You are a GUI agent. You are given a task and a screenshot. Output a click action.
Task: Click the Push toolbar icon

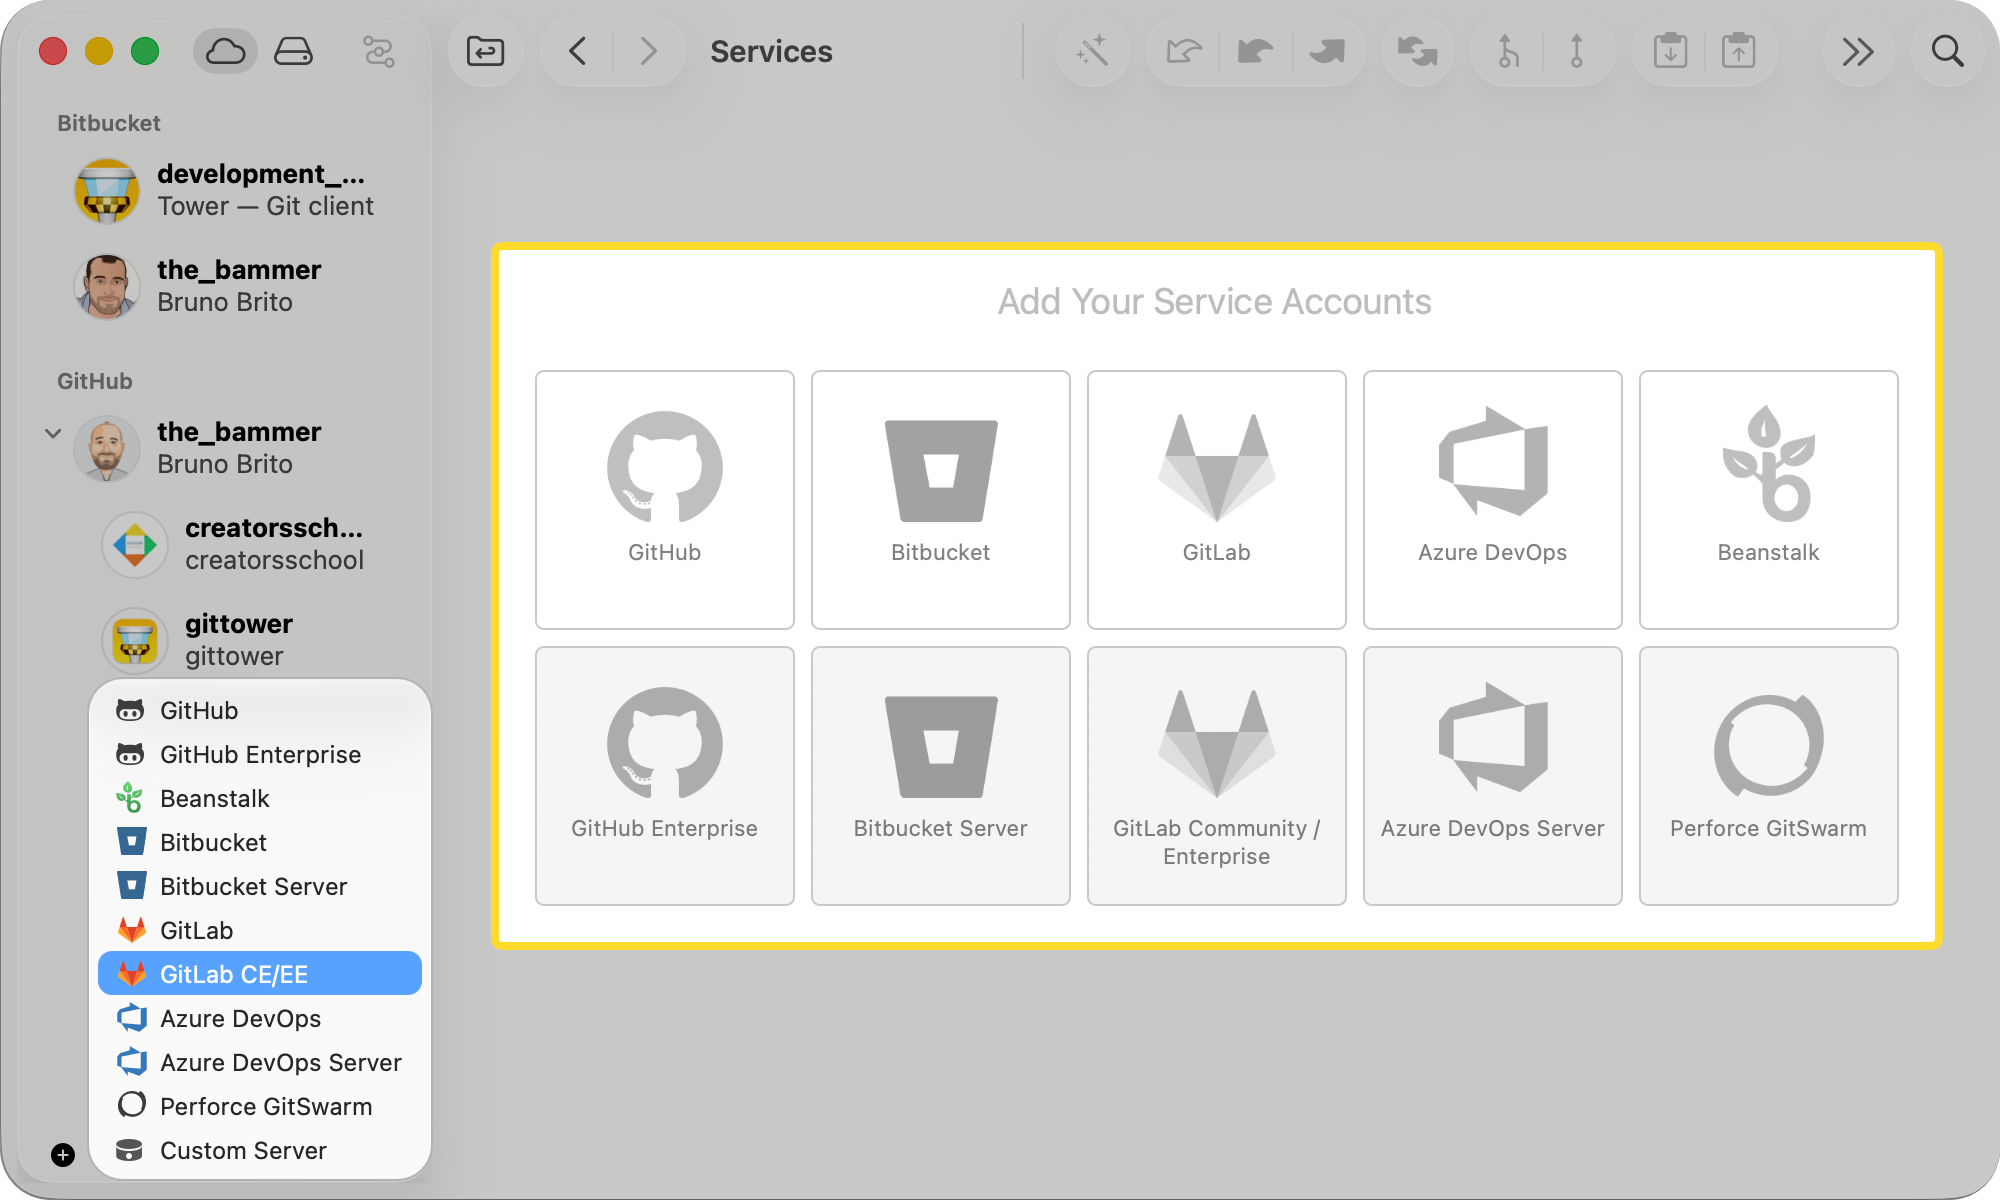coord(1327,51)
